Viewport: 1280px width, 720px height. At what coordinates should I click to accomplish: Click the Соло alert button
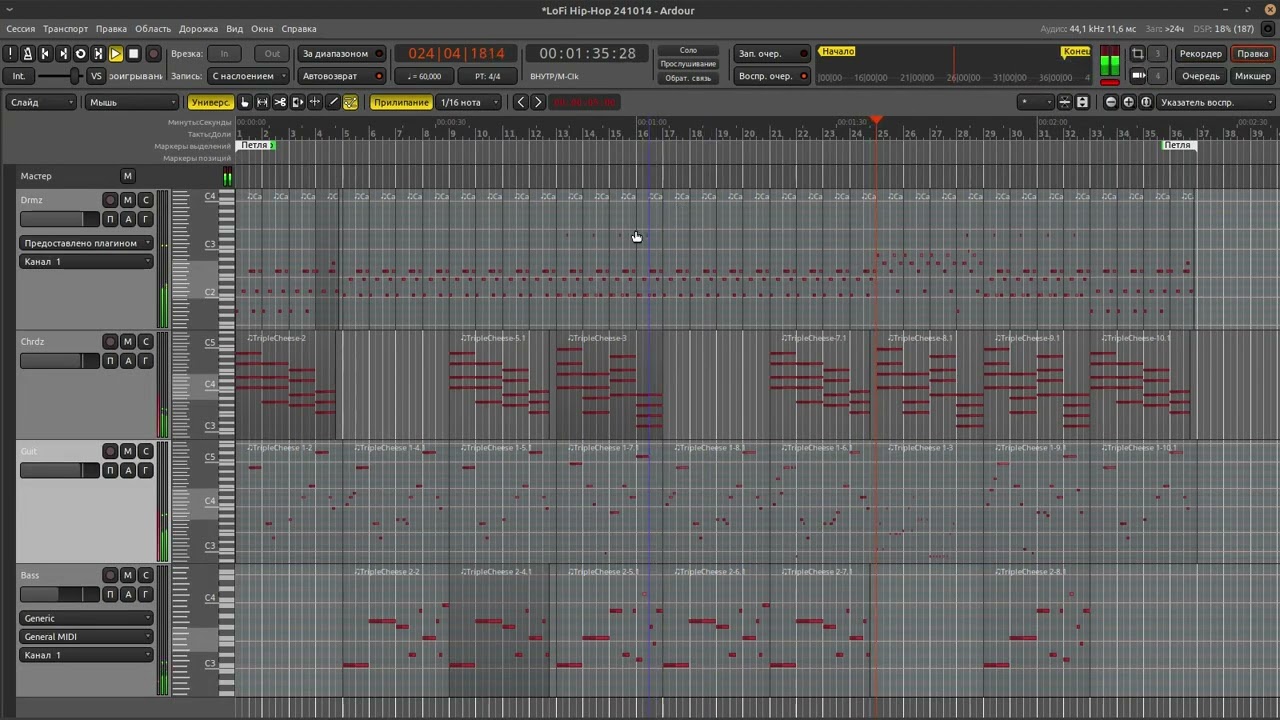click(688, 50)
